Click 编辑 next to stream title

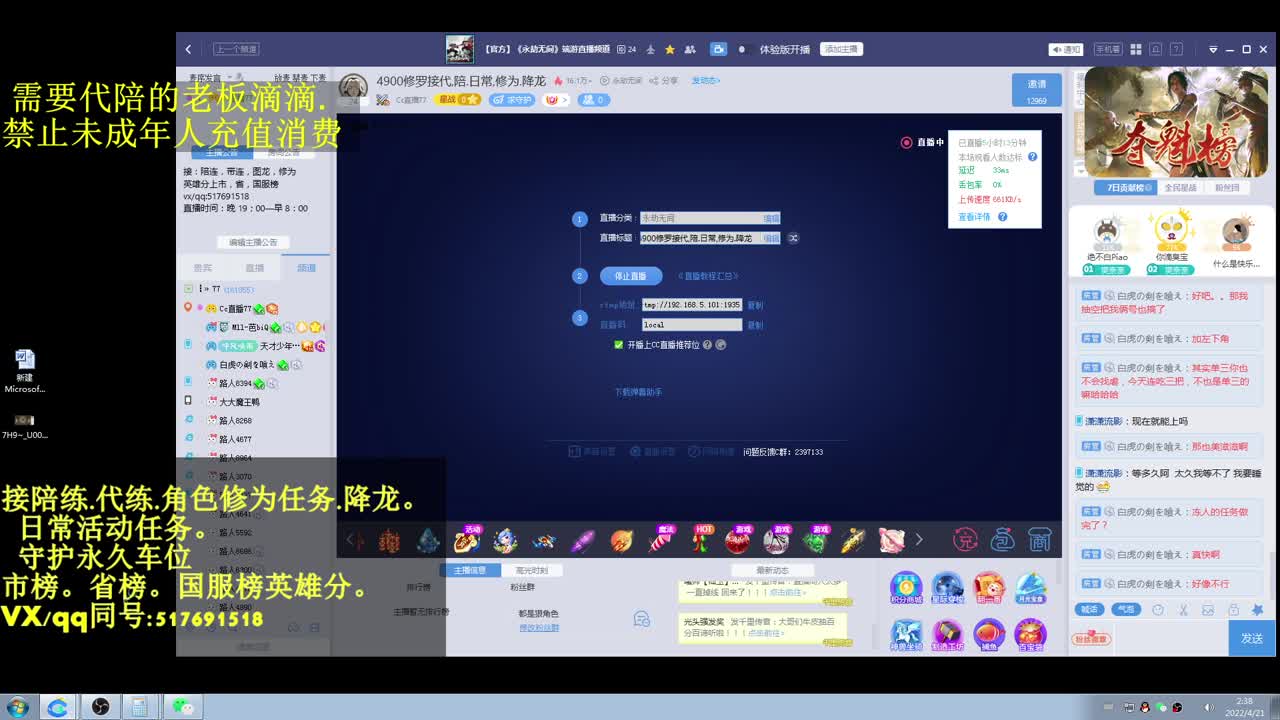(x=771, y=239)
